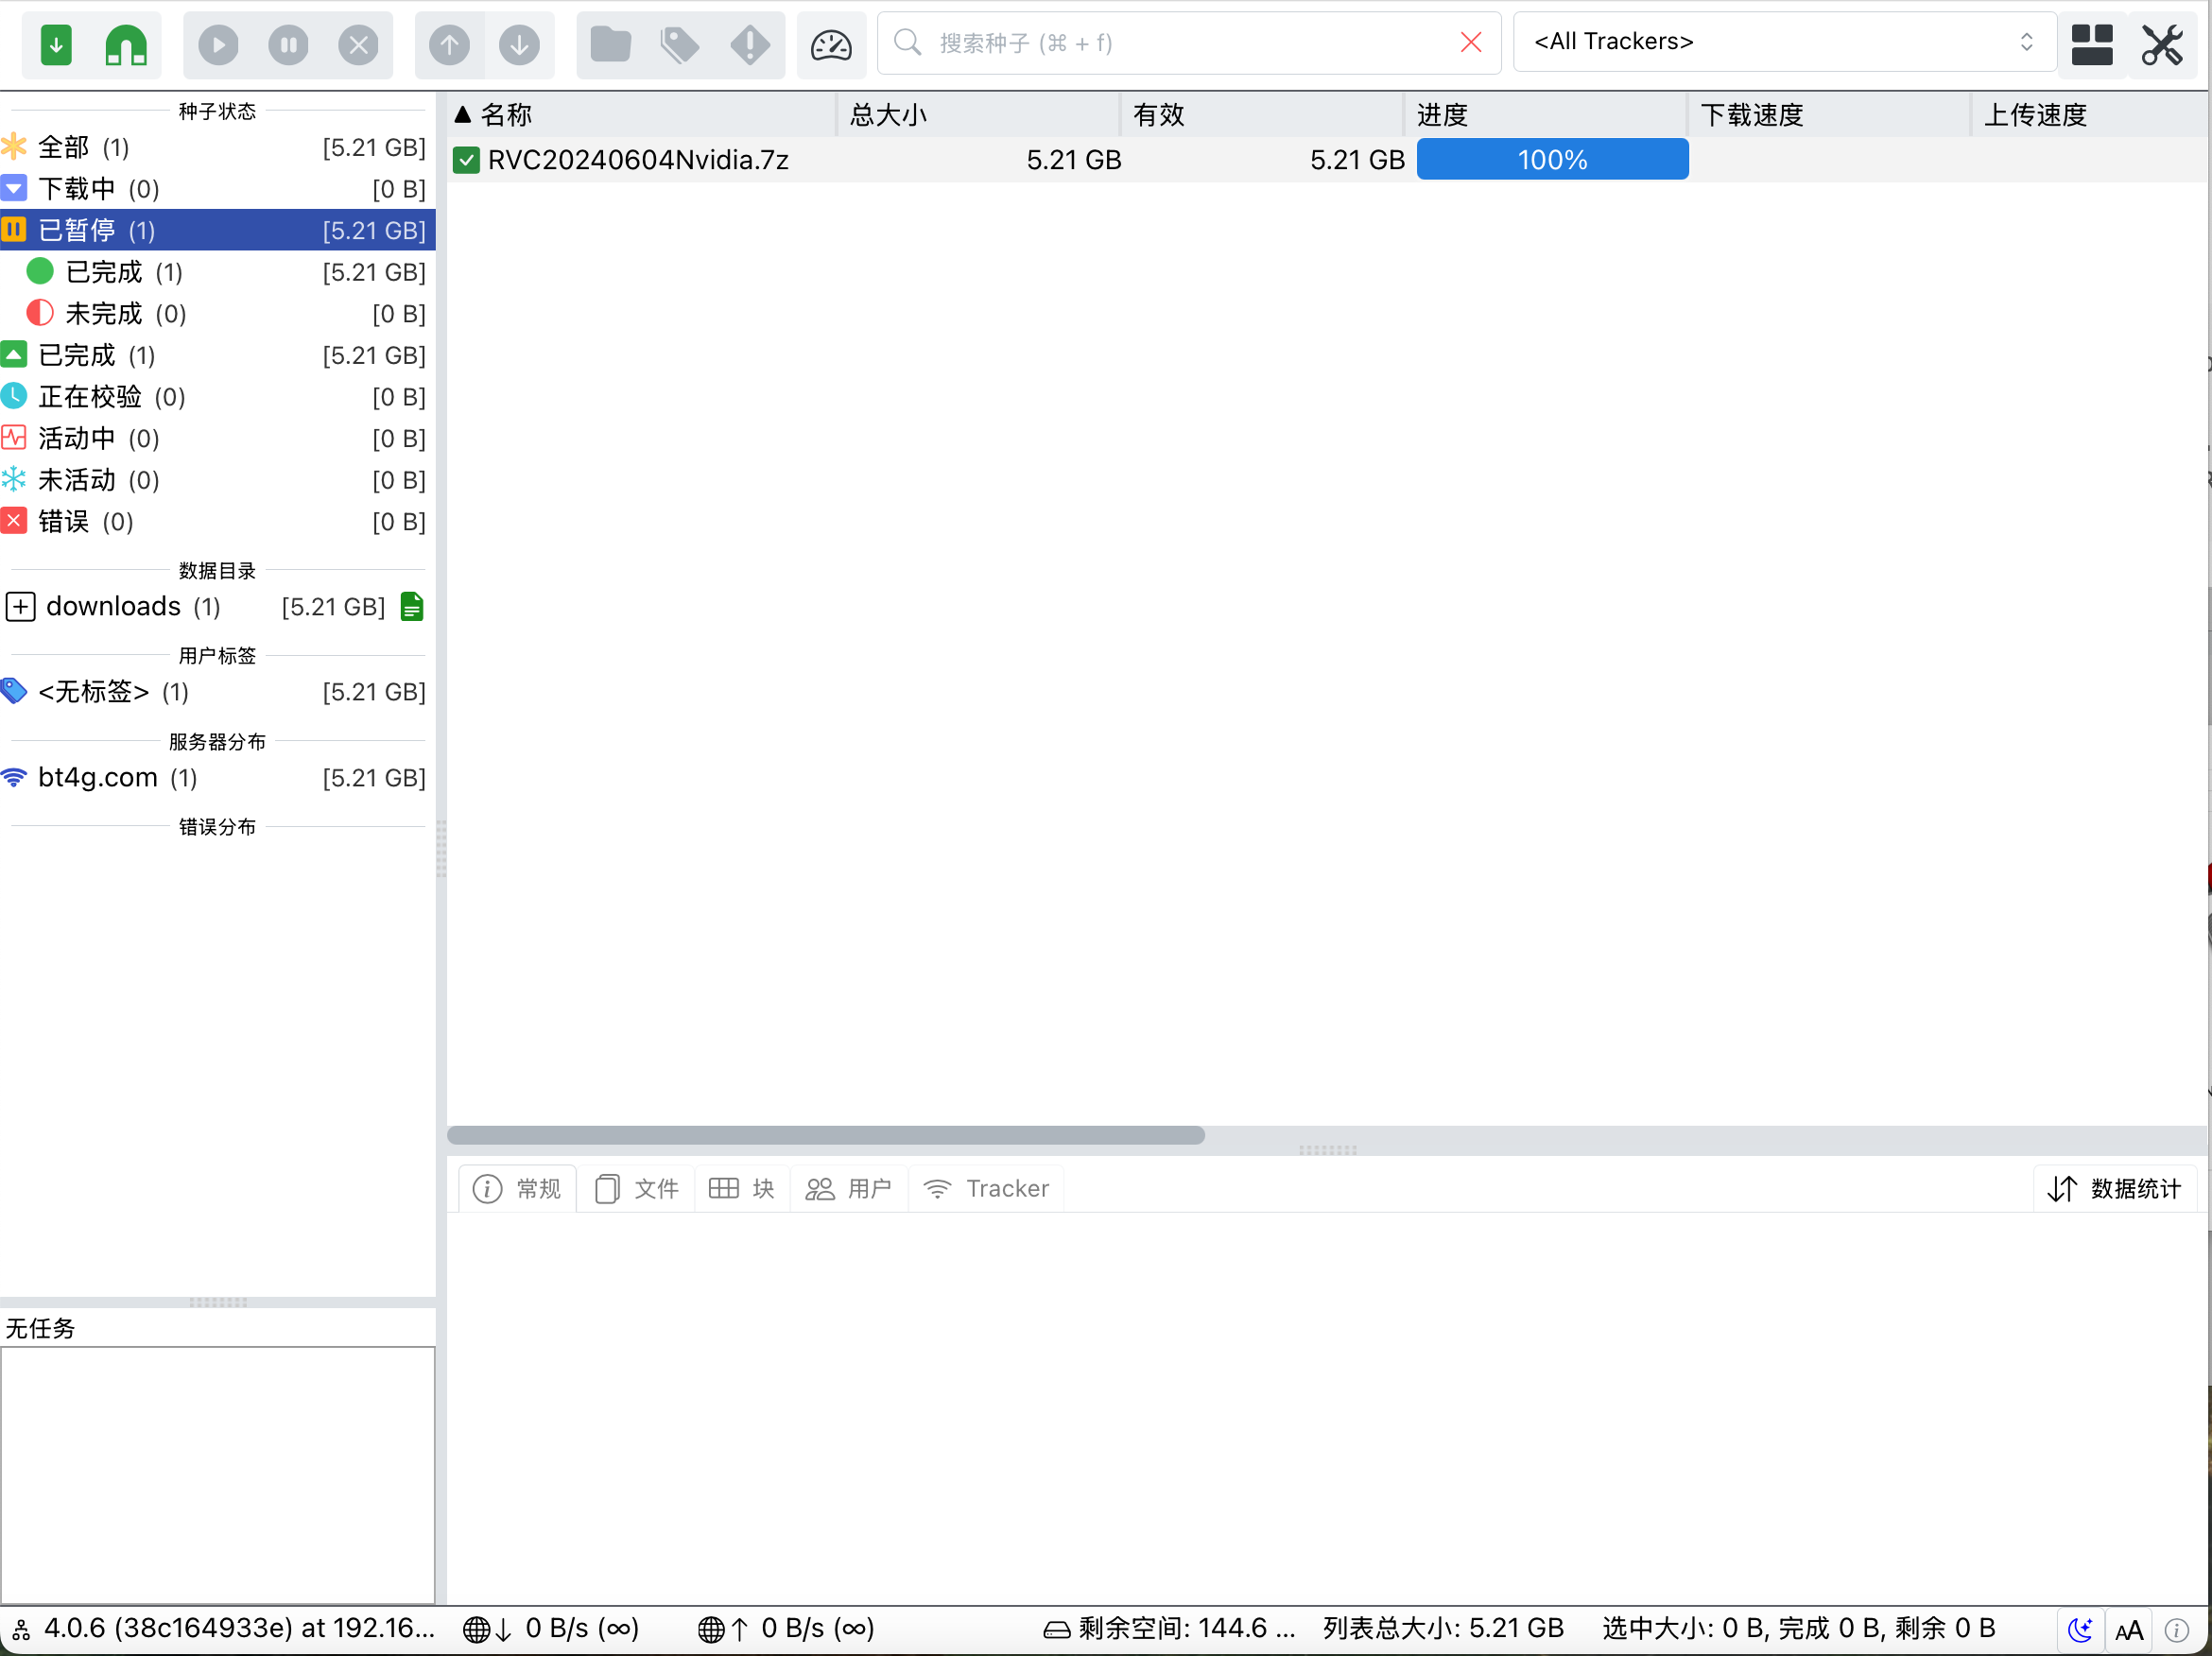Click the remove torrent X icon

click(x=358, y=44)
